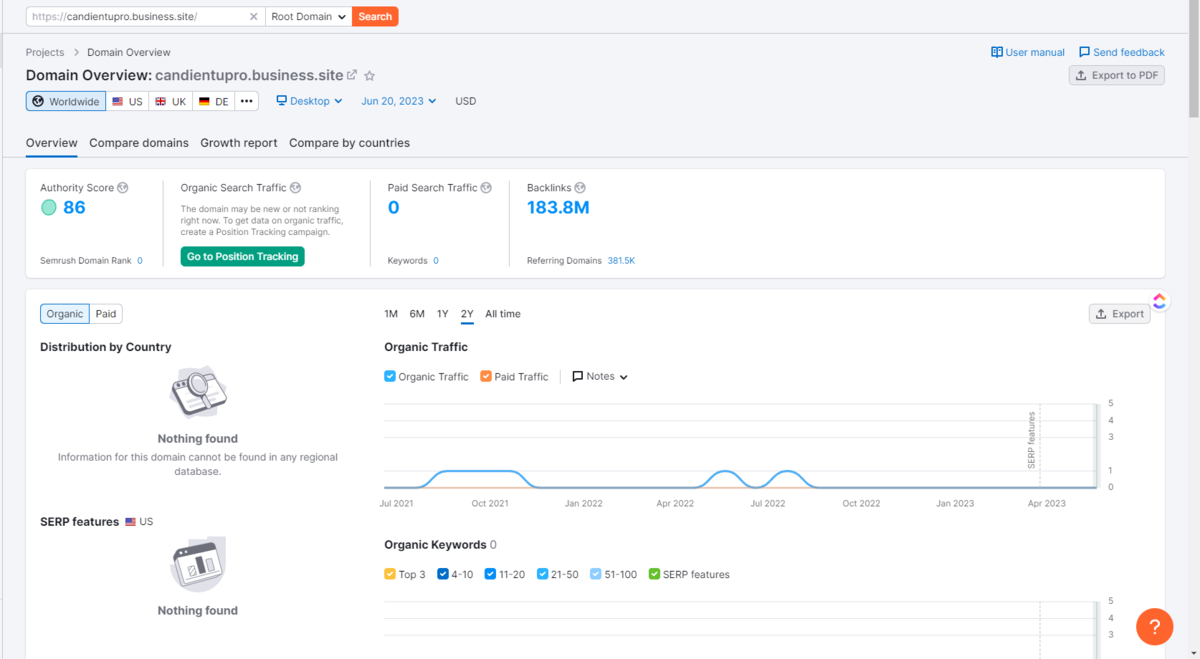Click the orange Search button
1200x659 pixels.
(375, 17)
